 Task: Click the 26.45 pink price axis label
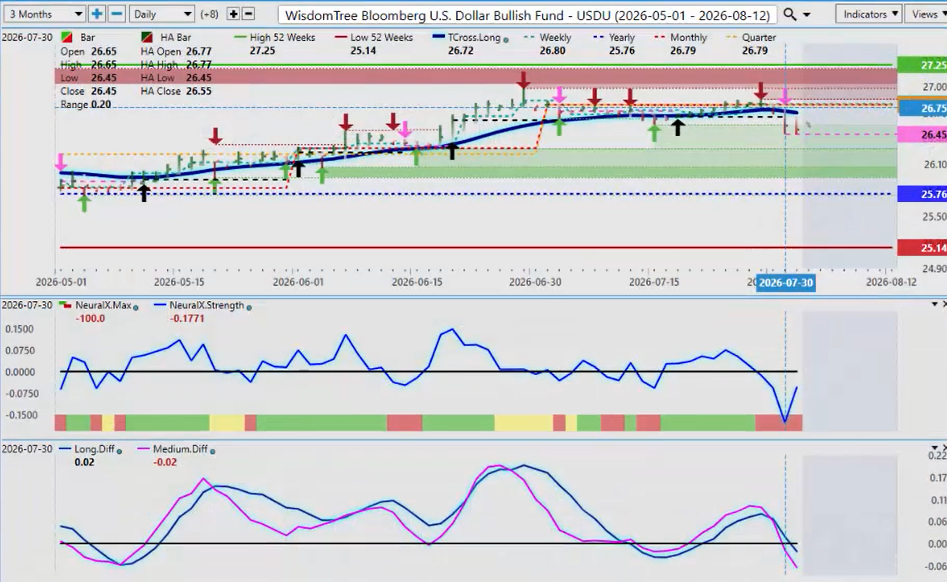(922, 135)
